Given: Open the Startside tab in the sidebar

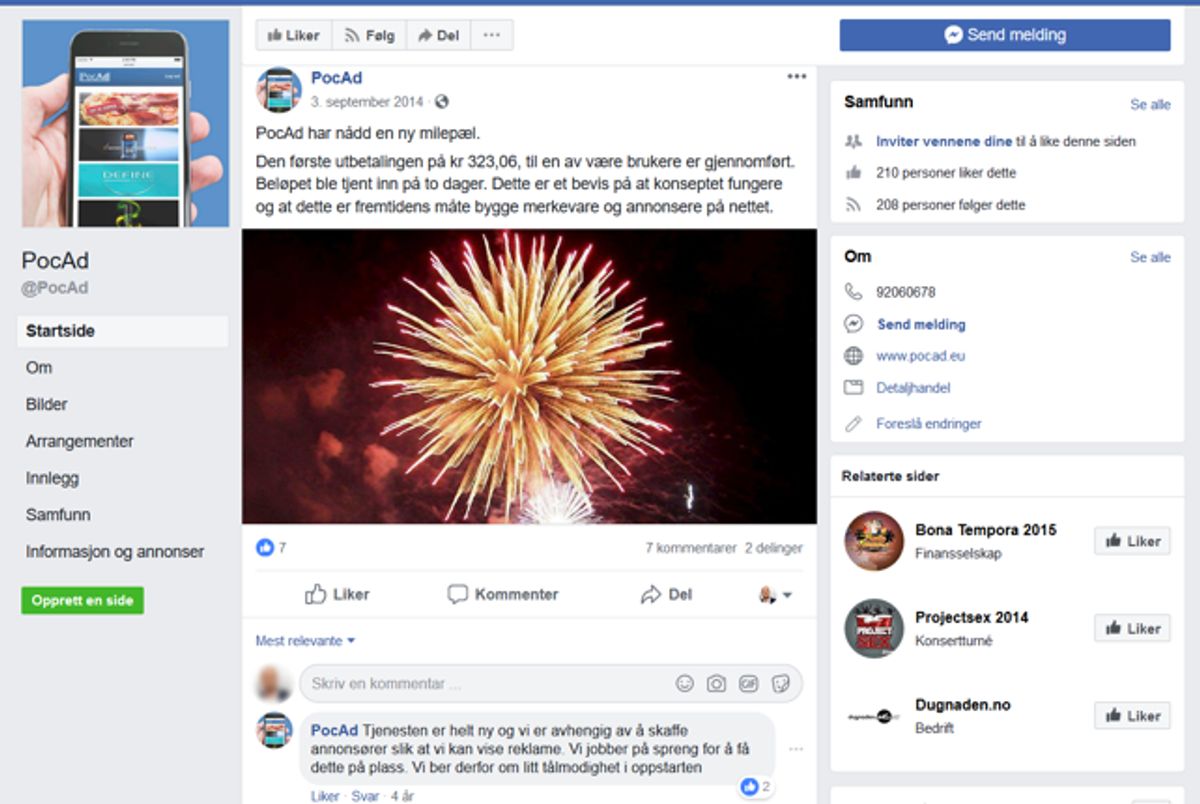Looking at the screenshot, I should point(122,331).
